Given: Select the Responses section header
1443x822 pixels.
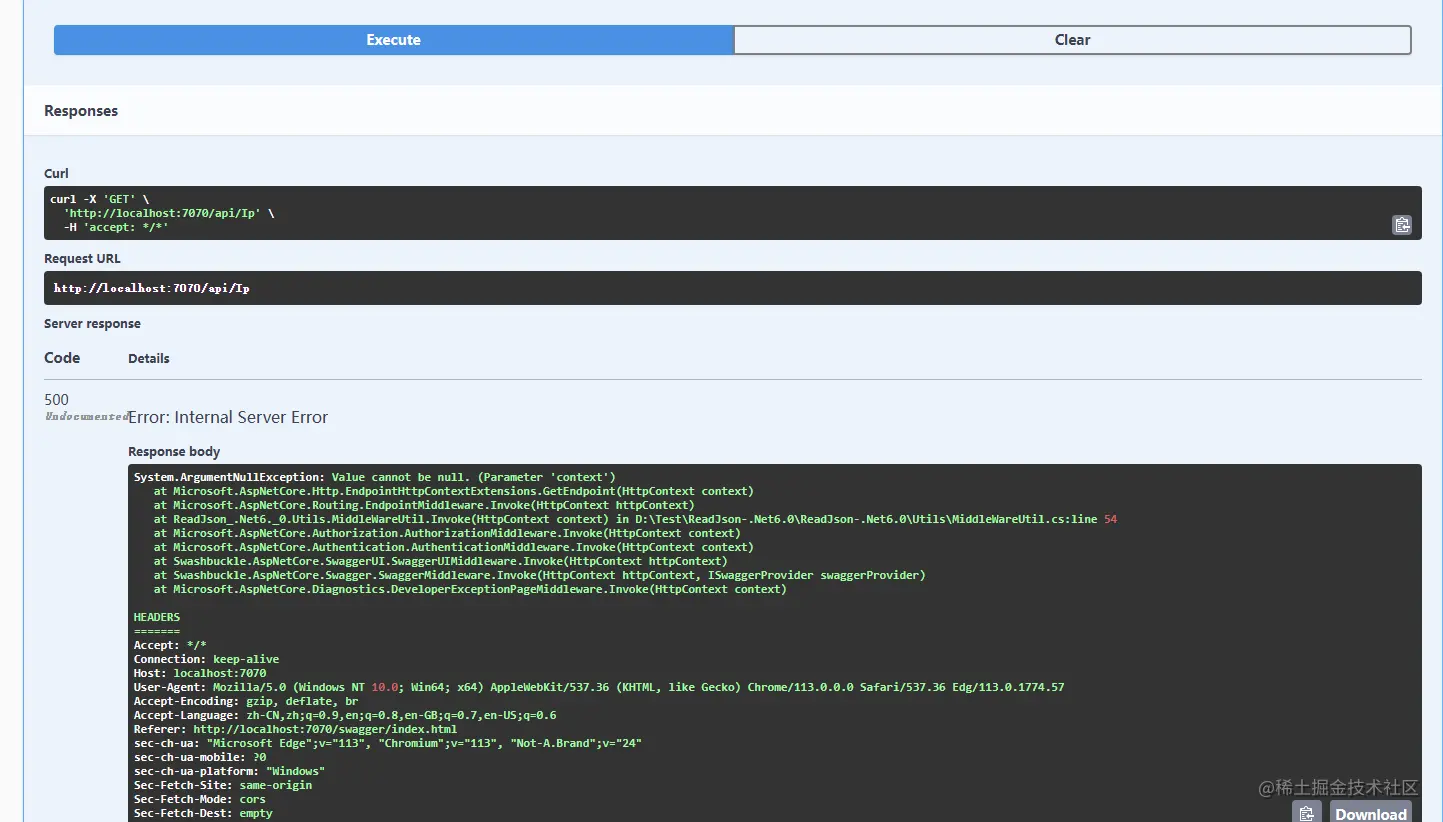Looking at the screenshot, I should click(x=81, y=111).
